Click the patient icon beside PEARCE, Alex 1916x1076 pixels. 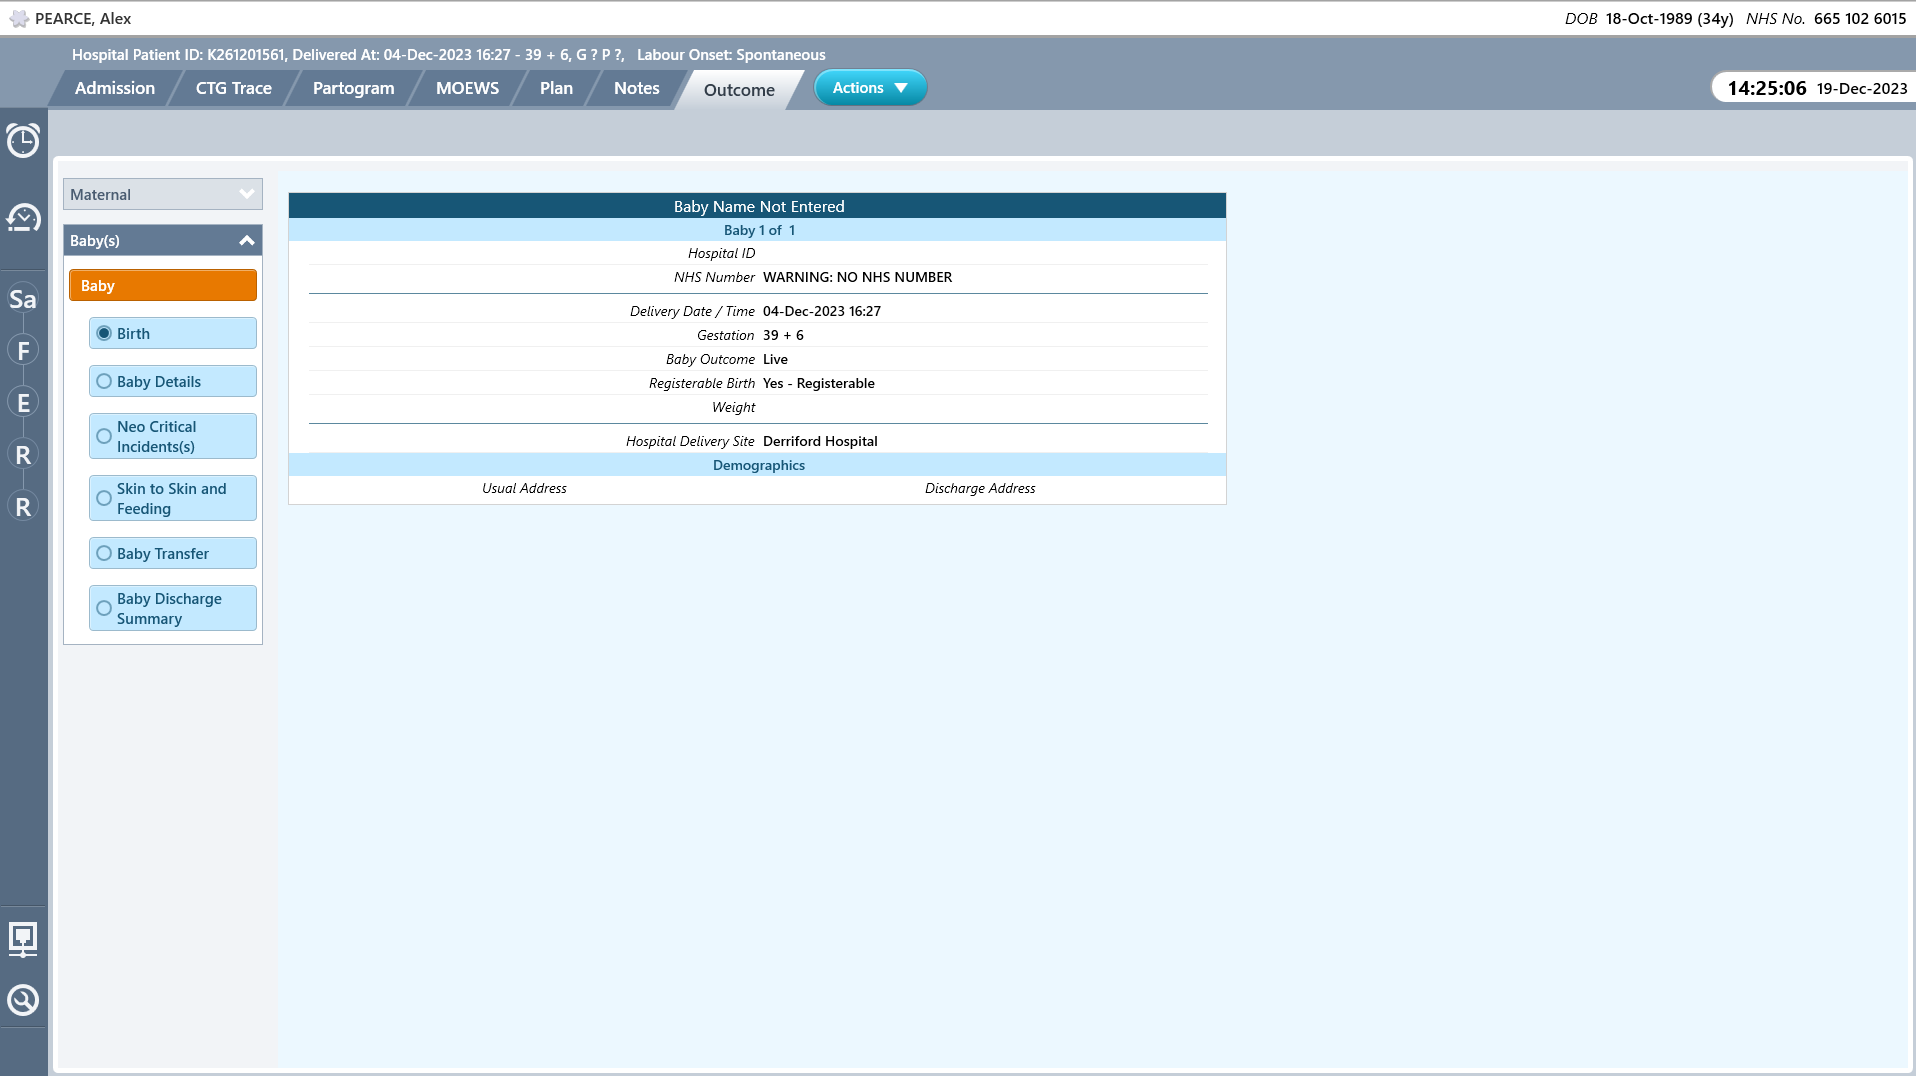coord(19,18)
